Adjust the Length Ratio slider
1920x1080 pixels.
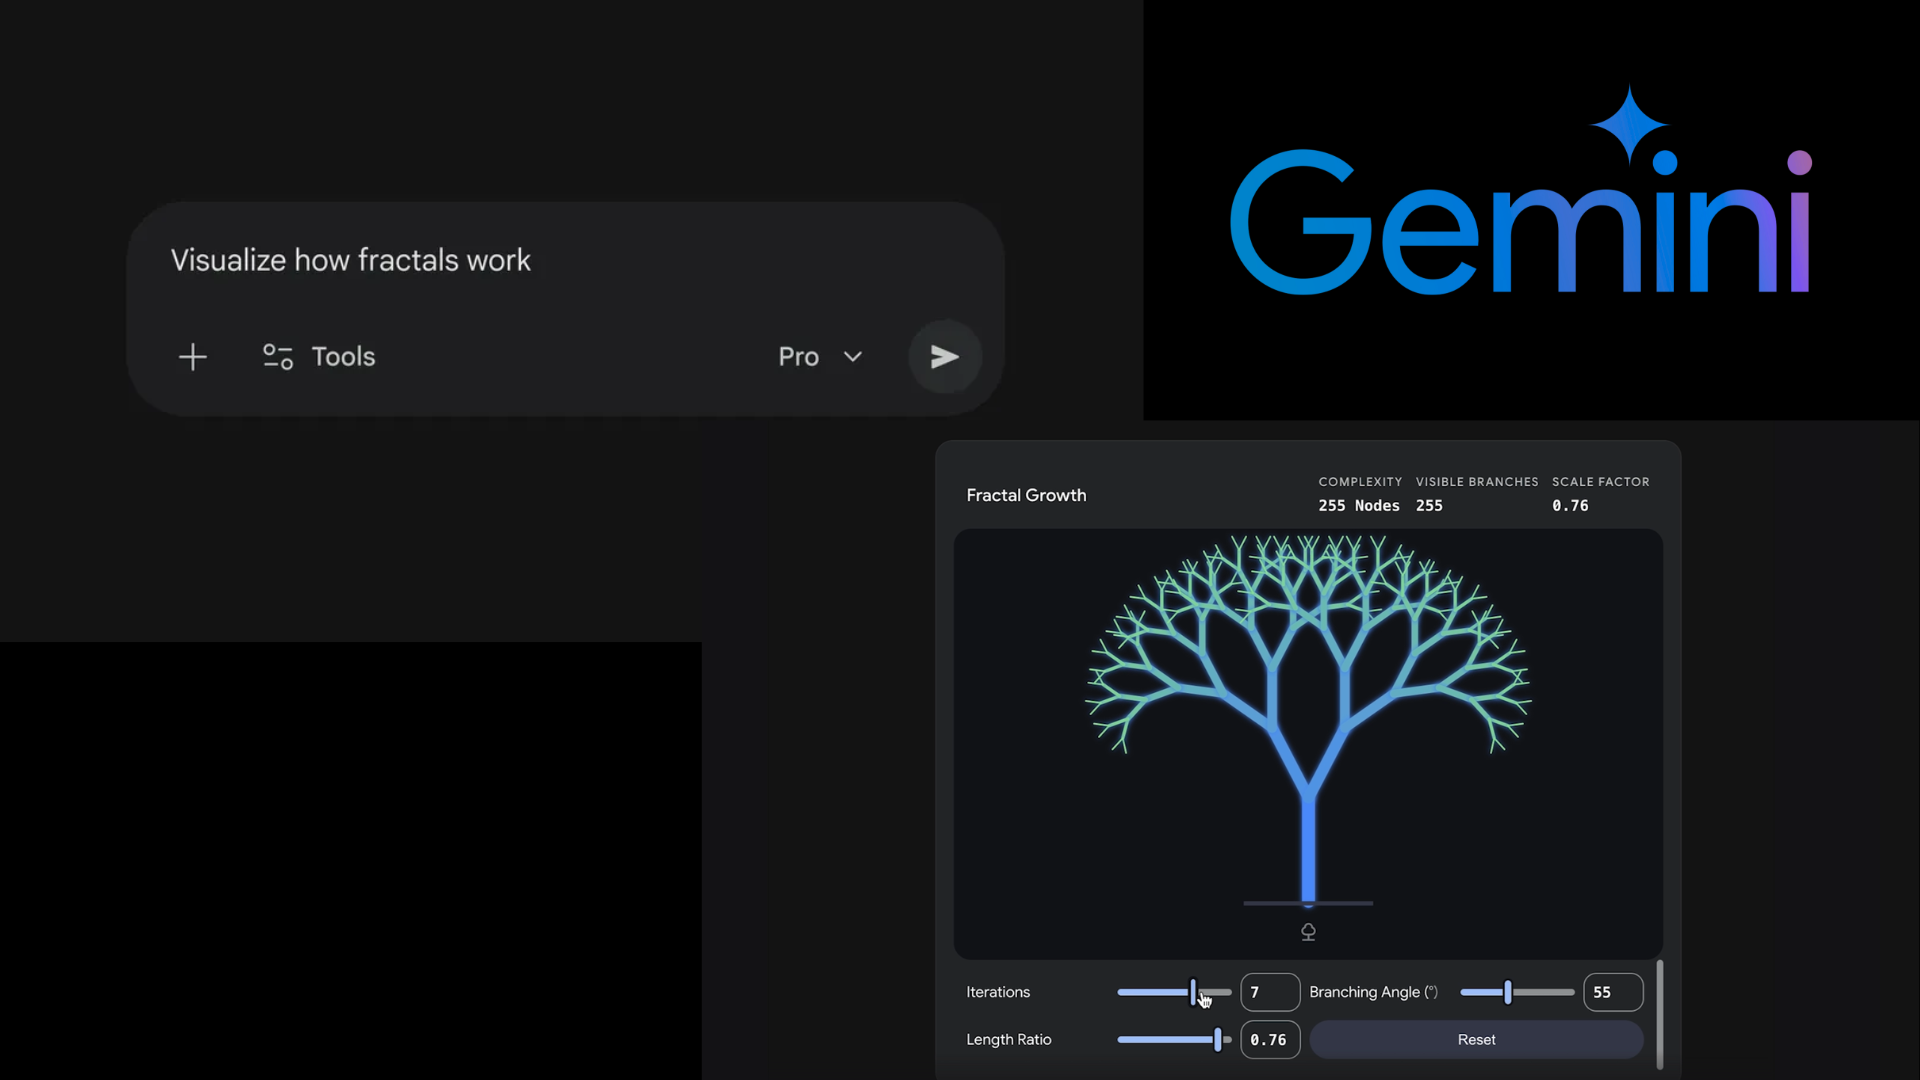click(1174, 1040)
